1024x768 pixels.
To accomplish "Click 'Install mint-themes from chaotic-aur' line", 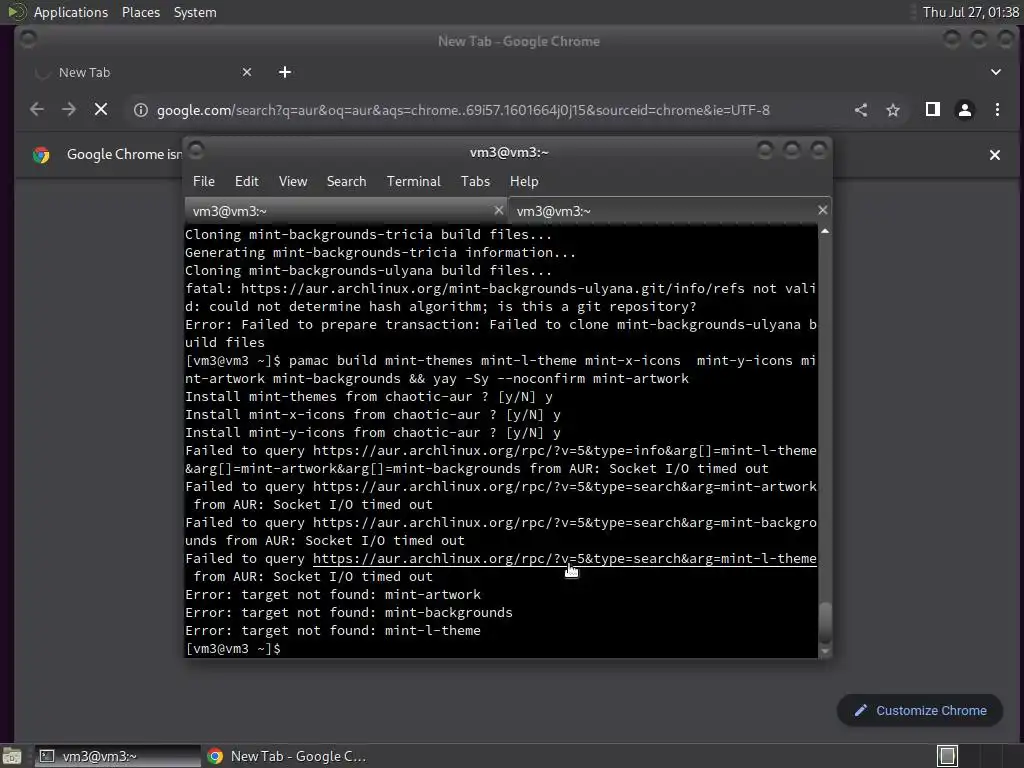I will [369, 396].
